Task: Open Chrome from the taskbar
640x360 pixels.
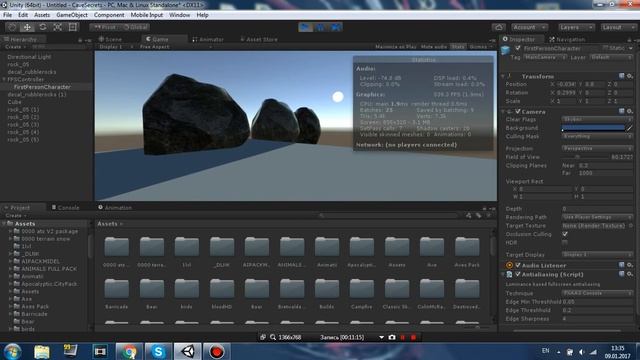Action: point(129,351)
